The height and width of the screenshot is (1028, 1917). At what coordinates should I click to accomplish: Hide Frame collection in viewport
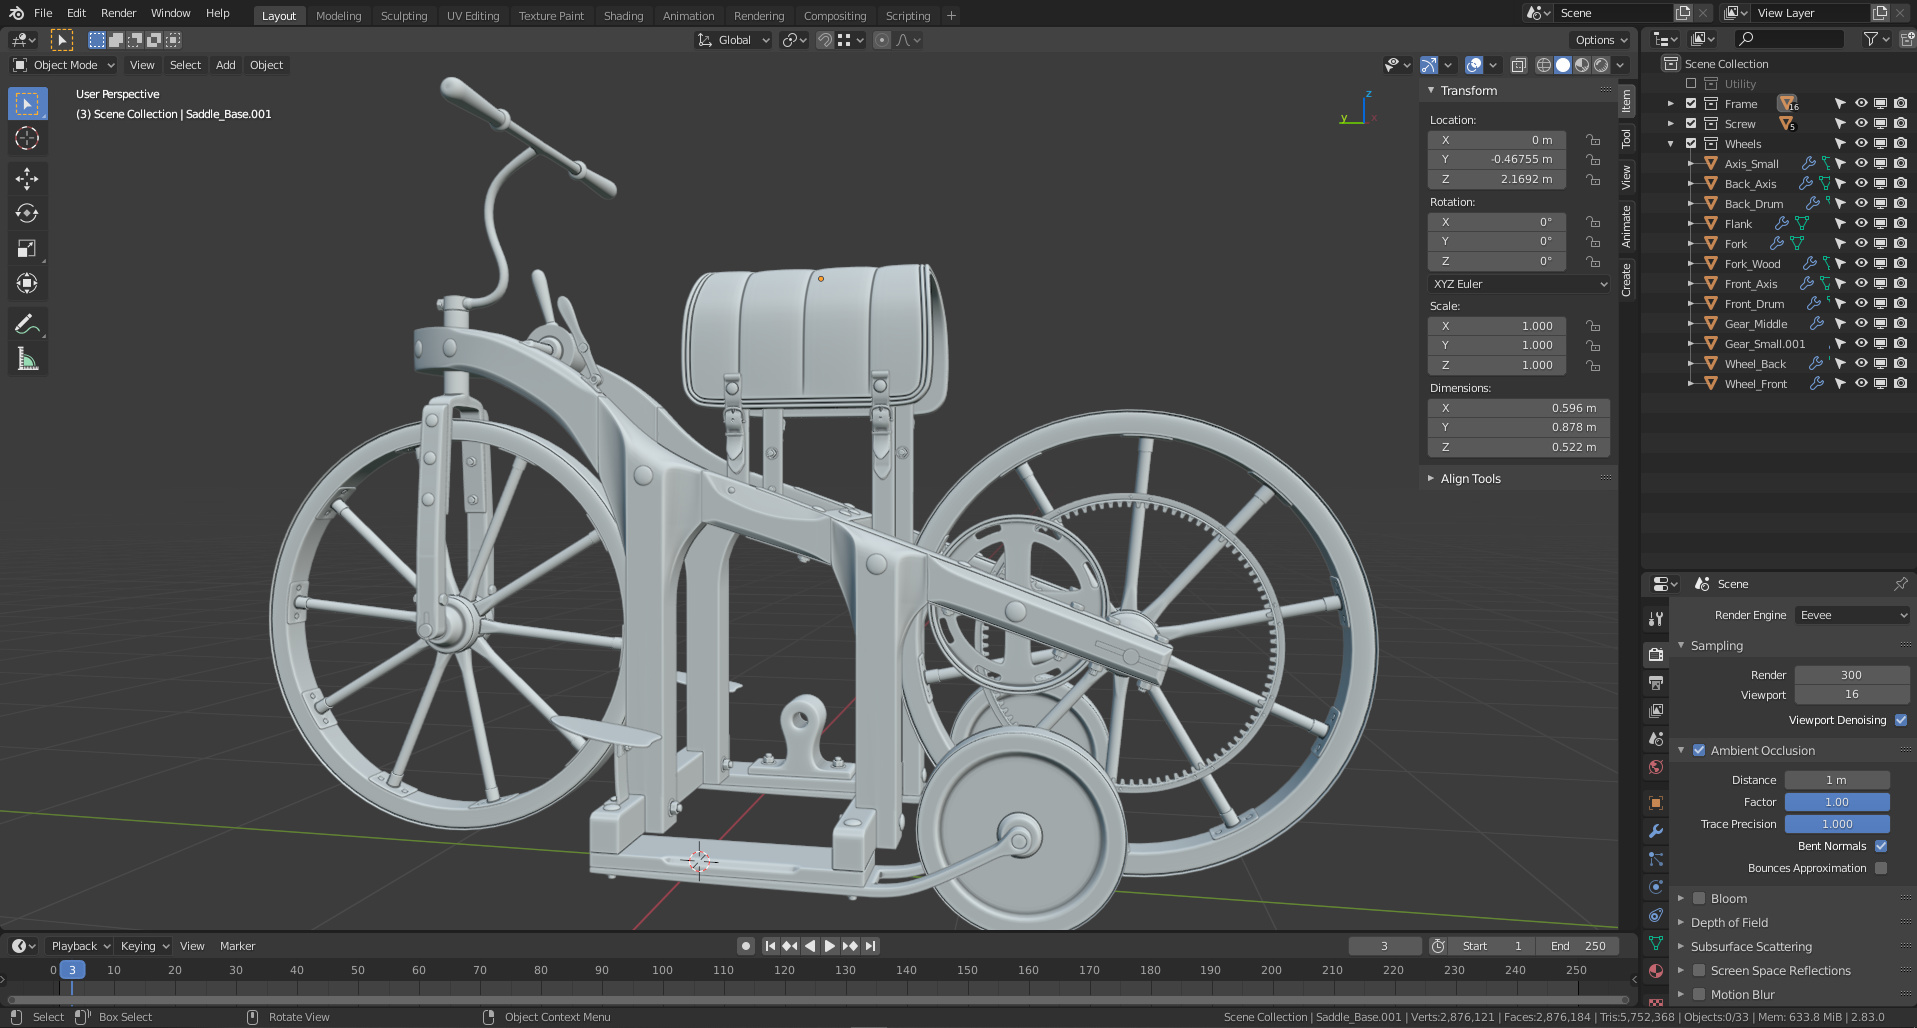click(1861, 104)
